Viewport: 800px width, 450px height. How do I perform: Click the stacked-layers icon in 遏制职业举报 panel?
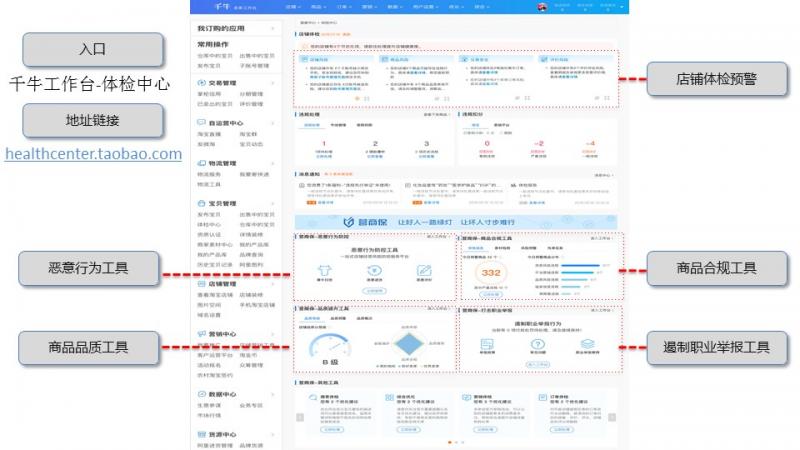(587, 344)
